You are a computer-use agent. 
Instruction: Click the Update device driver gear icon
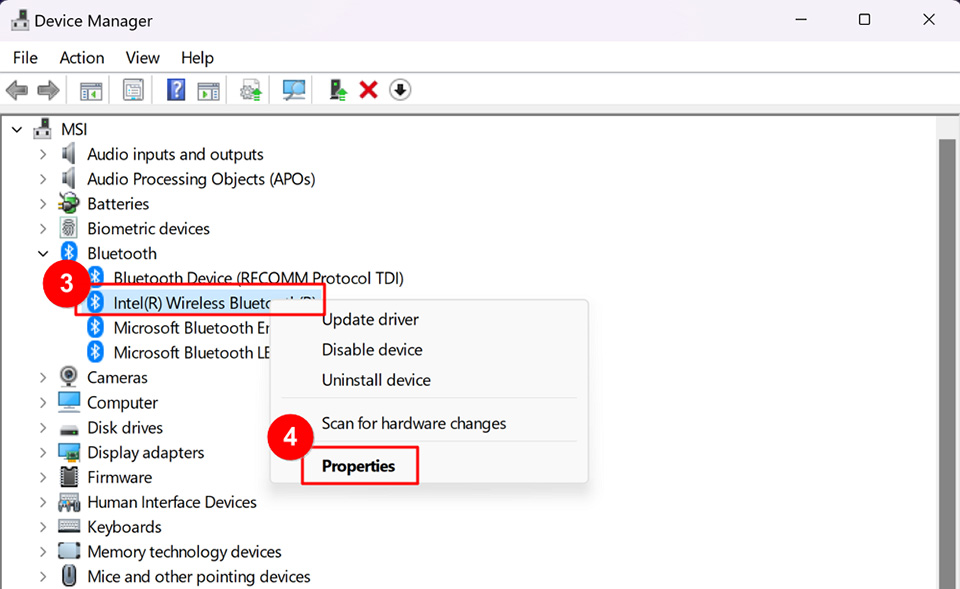(x=250, y=91)
